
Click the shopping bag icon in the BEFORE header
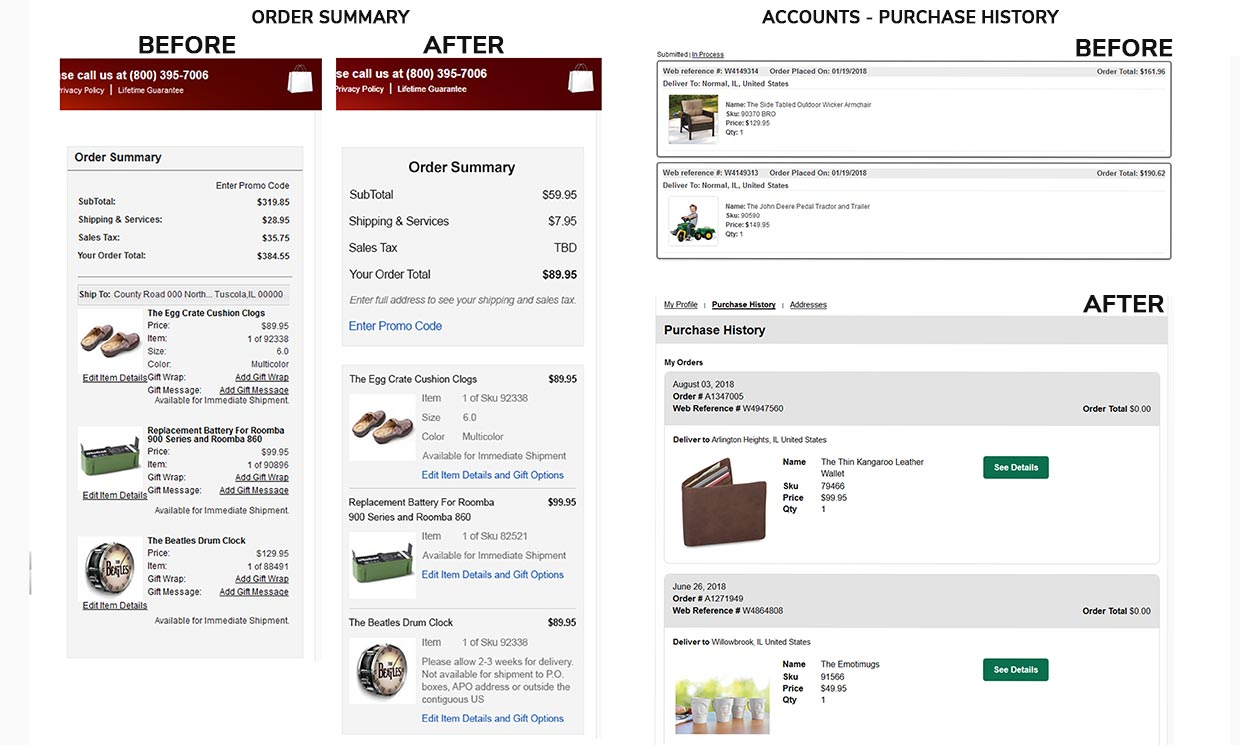pos(300,79)
